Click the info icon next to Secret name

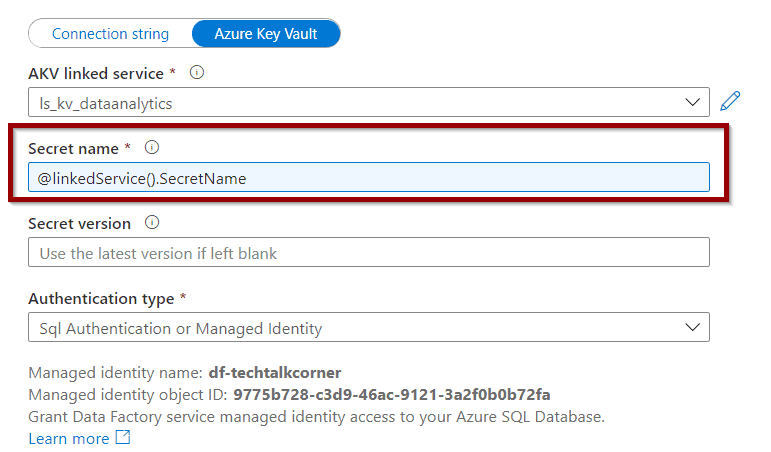(x=152, y=148)
